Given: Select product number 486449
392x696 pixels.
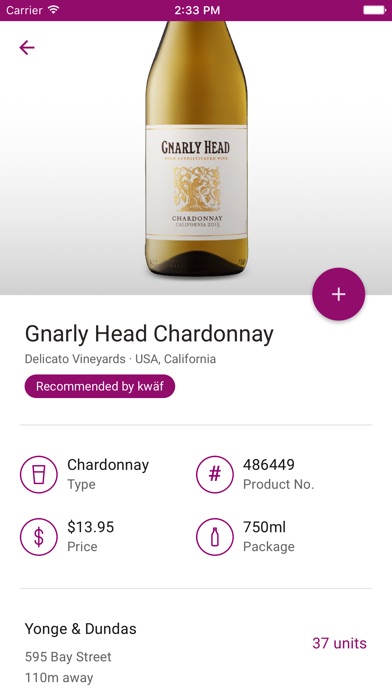Looking at the screenshot, I should [269, 465].
